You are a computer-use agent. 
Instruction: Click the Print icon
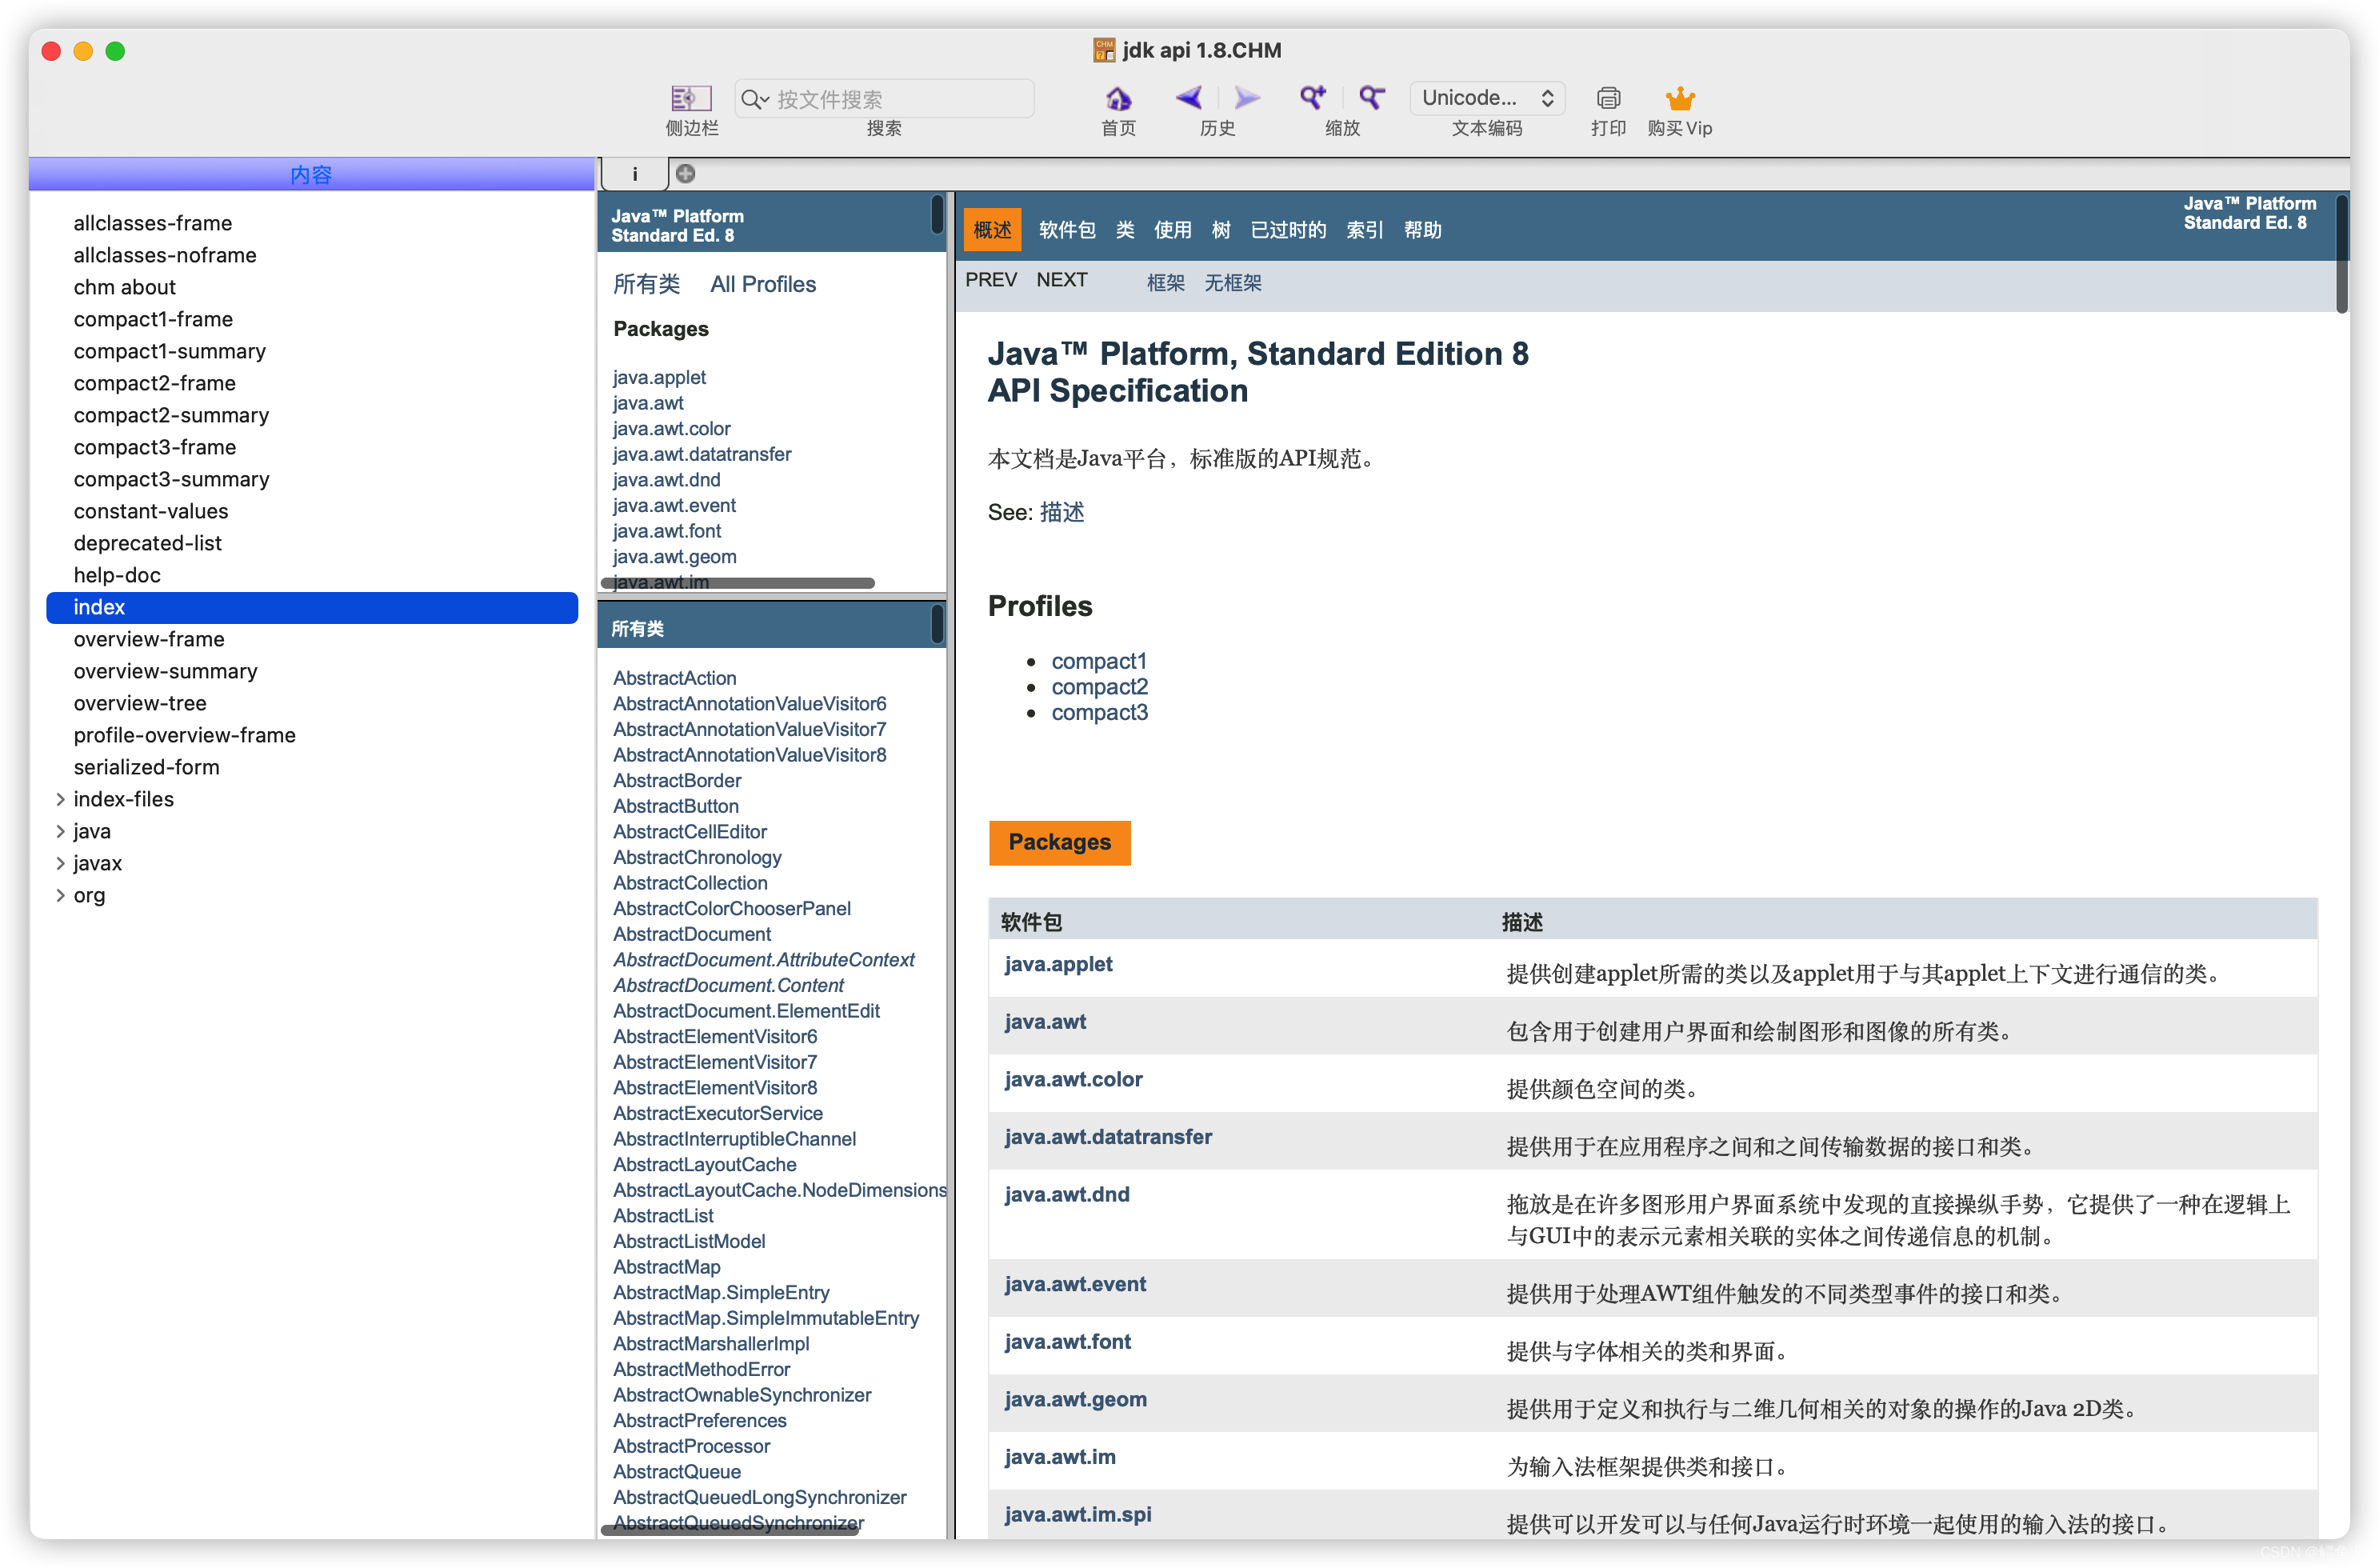(x=1608, y=98)
